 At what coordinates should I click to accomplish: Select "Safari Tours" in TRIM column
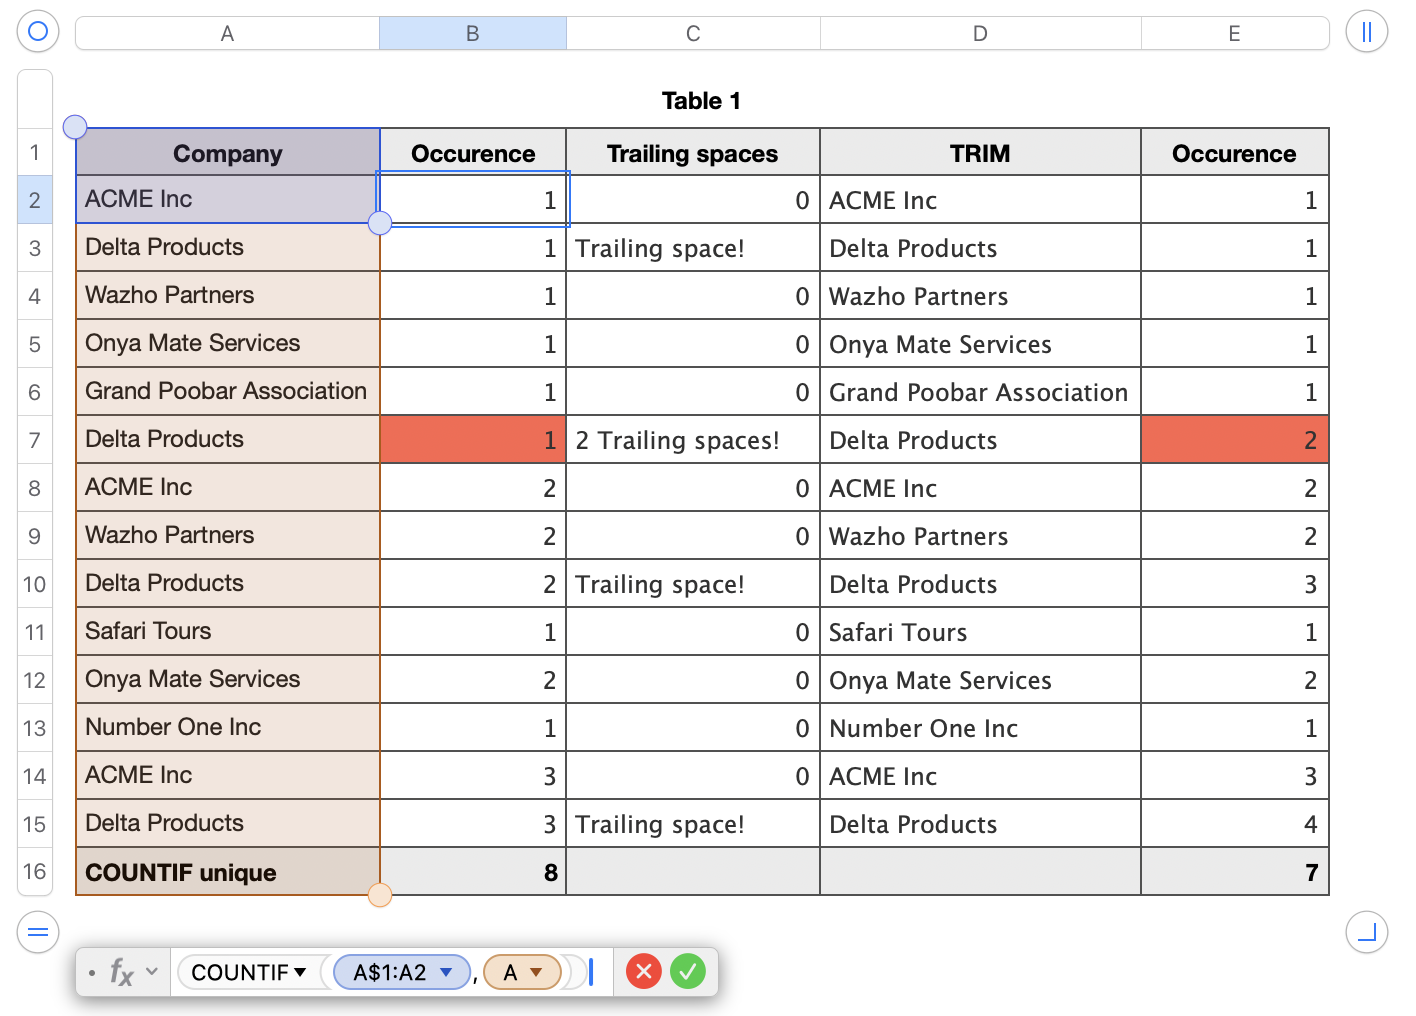coord(980,631)
